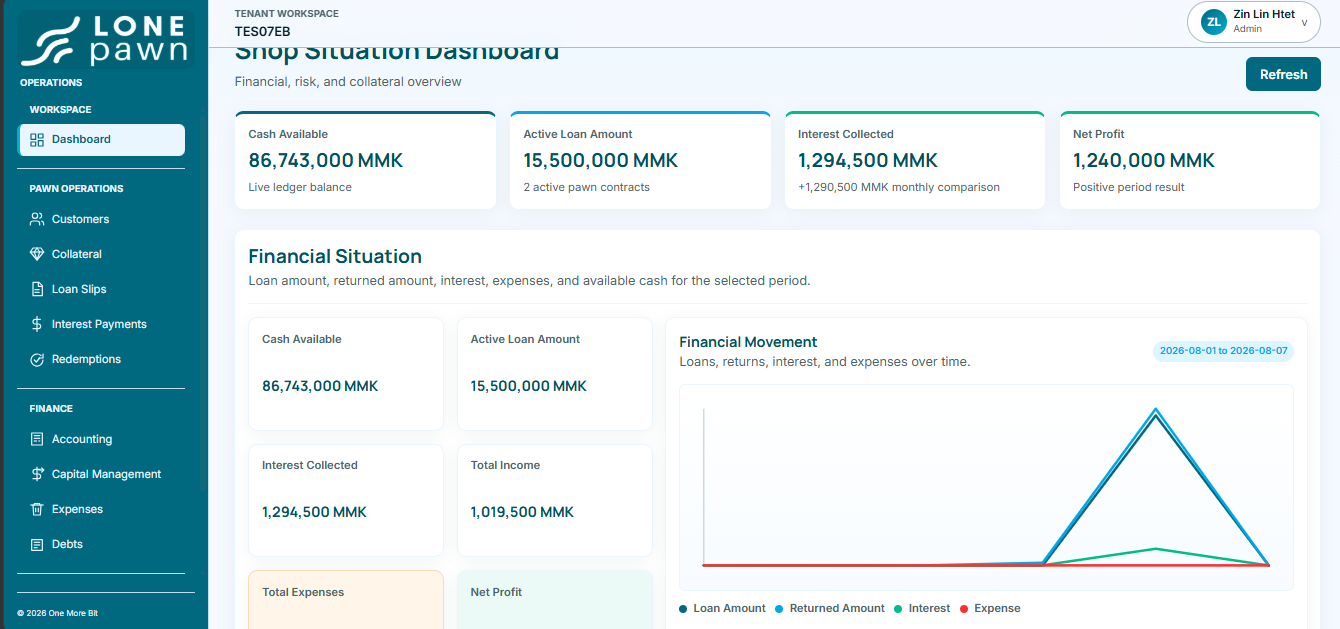Select the top Active Loan Amount card
This screenshot has width=1340, height=629.
(640, 160)
